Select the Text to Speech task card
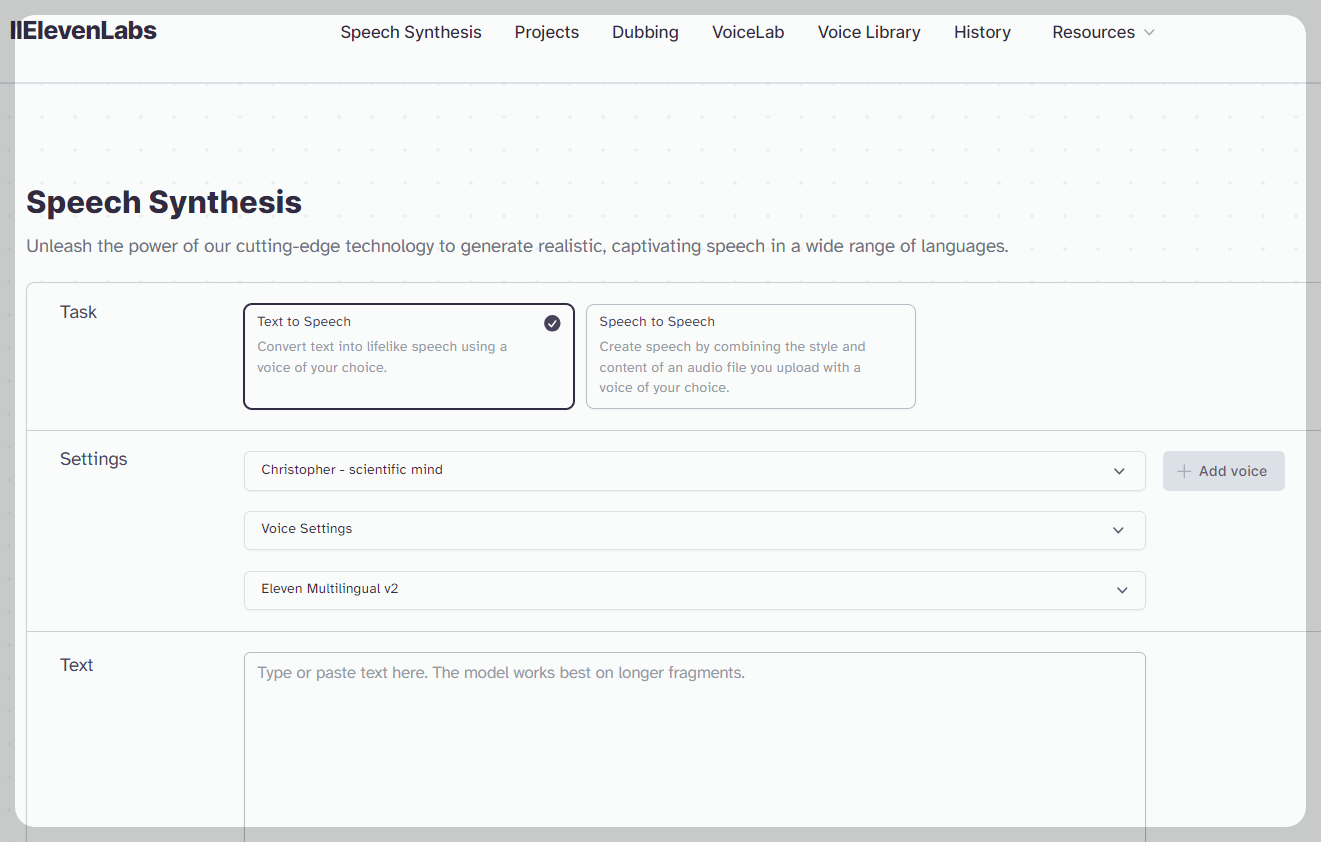The image size is (1321, 842). click(409, 356)
